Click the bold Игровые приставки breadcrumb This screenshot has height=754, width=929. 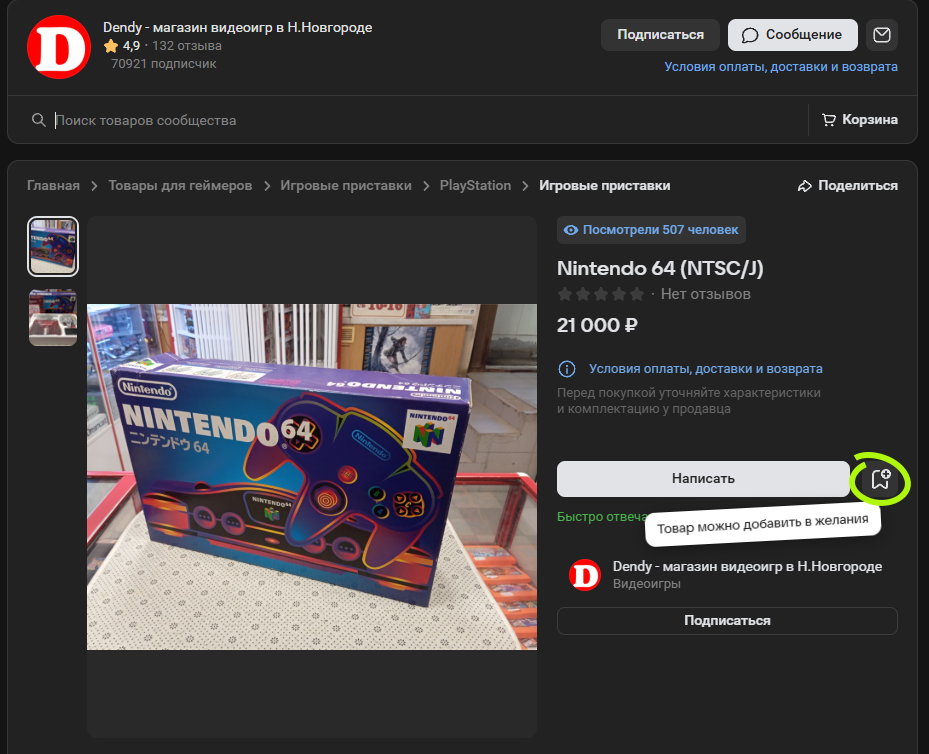pos(604,186)
